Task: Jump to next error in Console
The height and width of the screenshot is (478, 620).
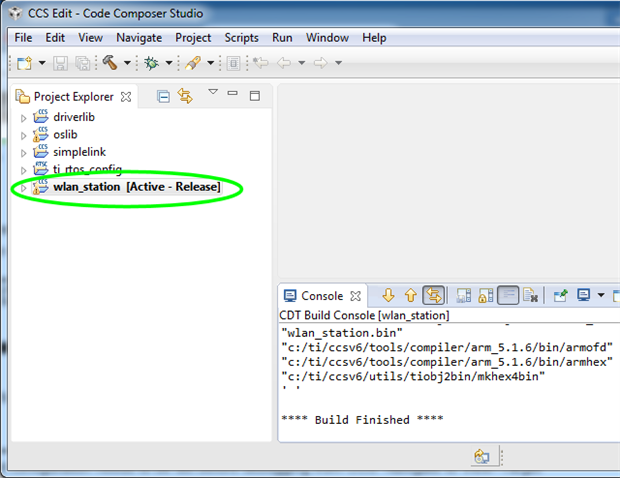Action: point(388,295)
